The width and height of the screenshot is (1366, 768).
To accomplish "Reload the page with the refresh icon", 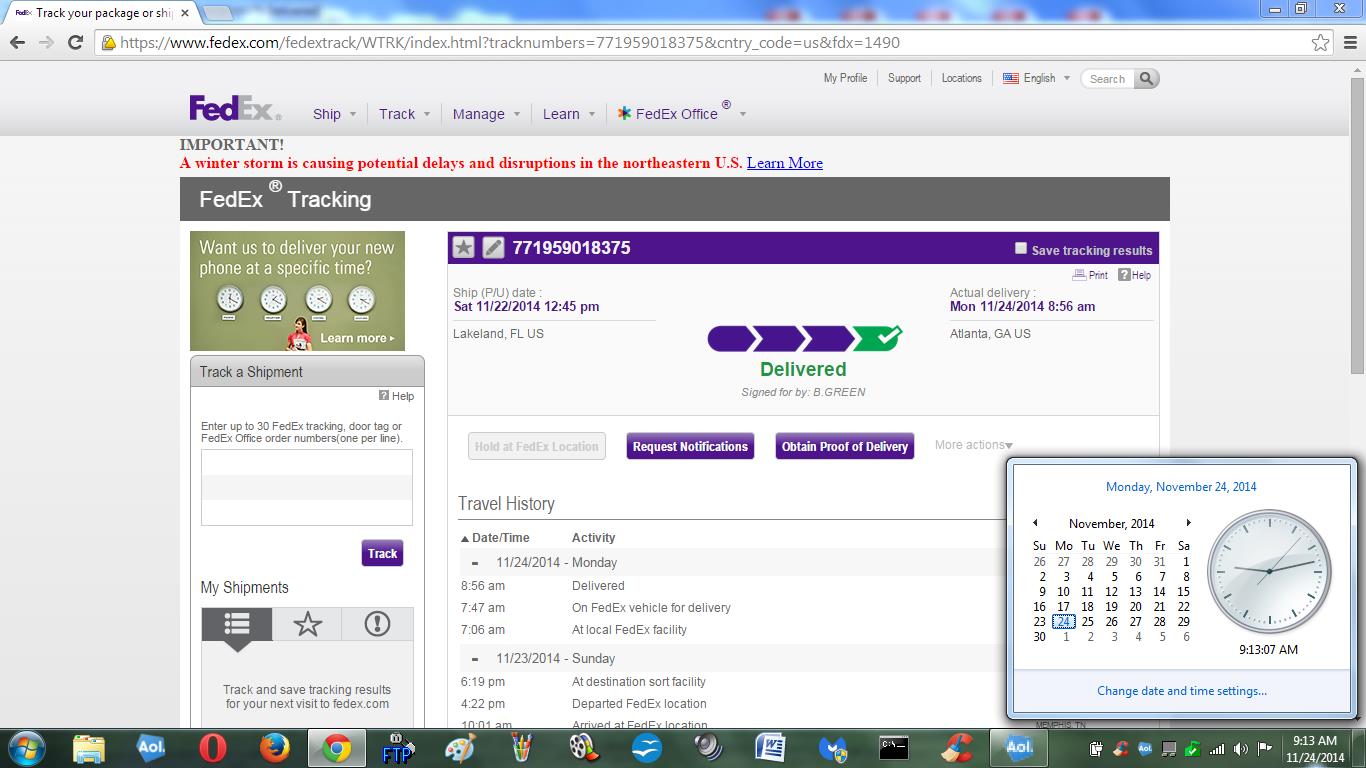I will (x=75, y=43).
